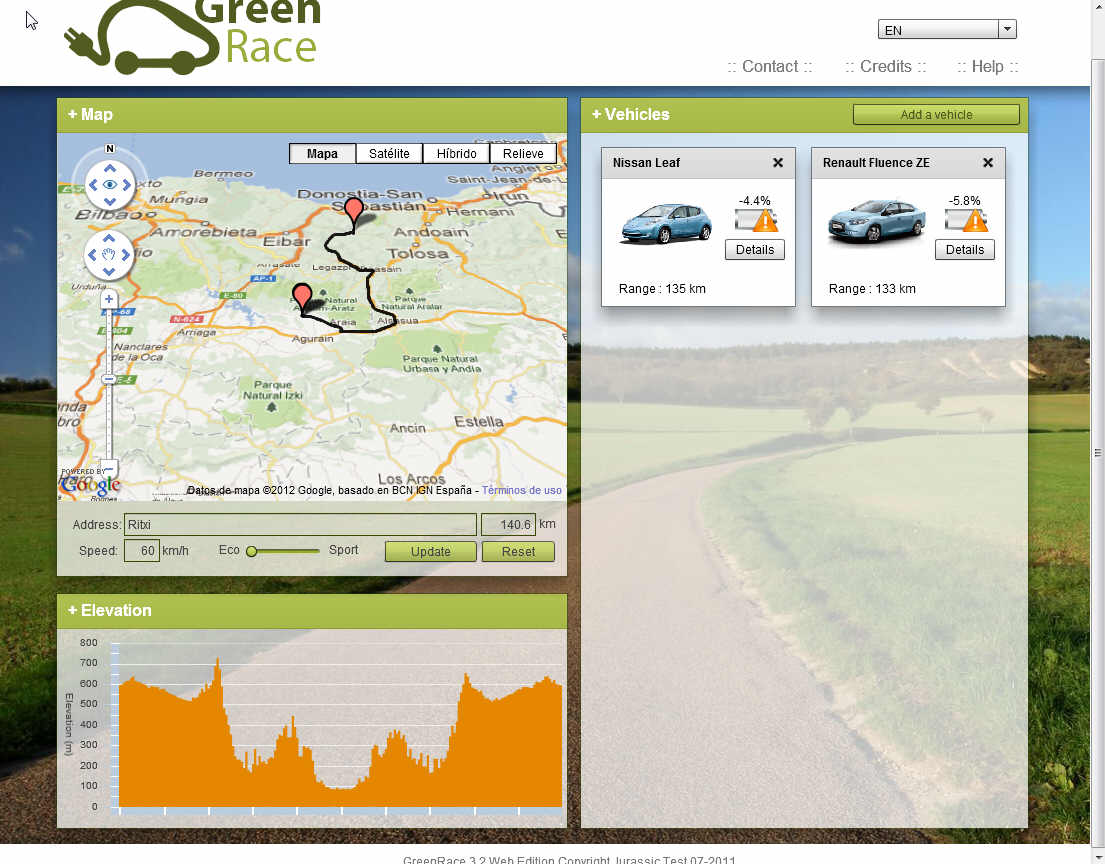
Task: Click the route start marker near Donostia
Action: pos(353,214)
